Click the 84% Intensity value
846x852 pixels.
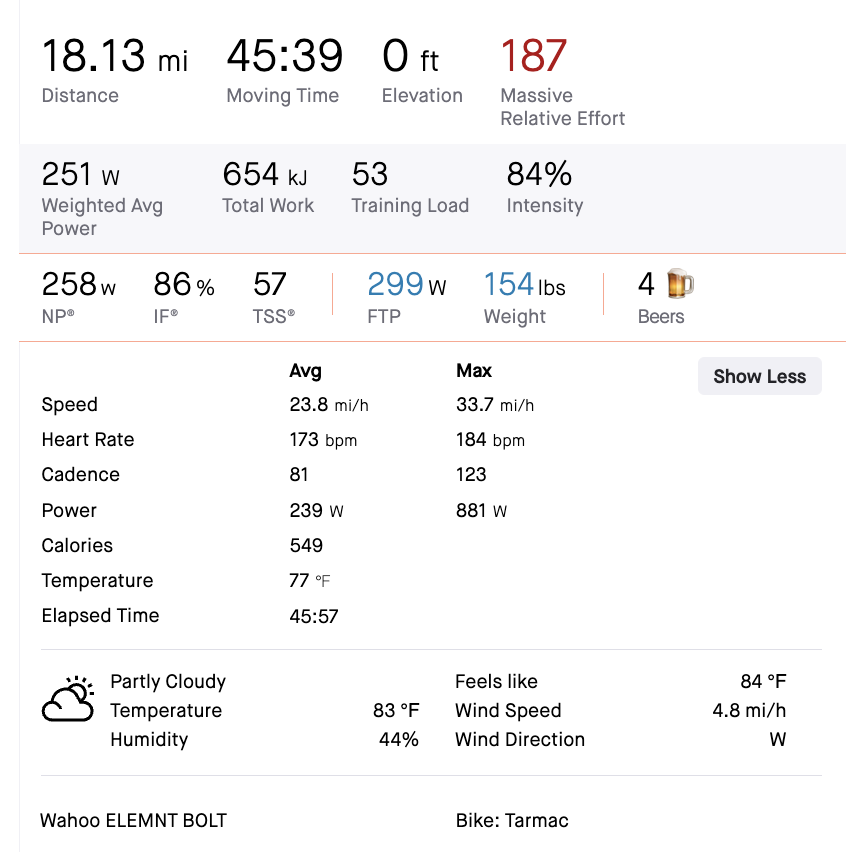coord(539,175)
